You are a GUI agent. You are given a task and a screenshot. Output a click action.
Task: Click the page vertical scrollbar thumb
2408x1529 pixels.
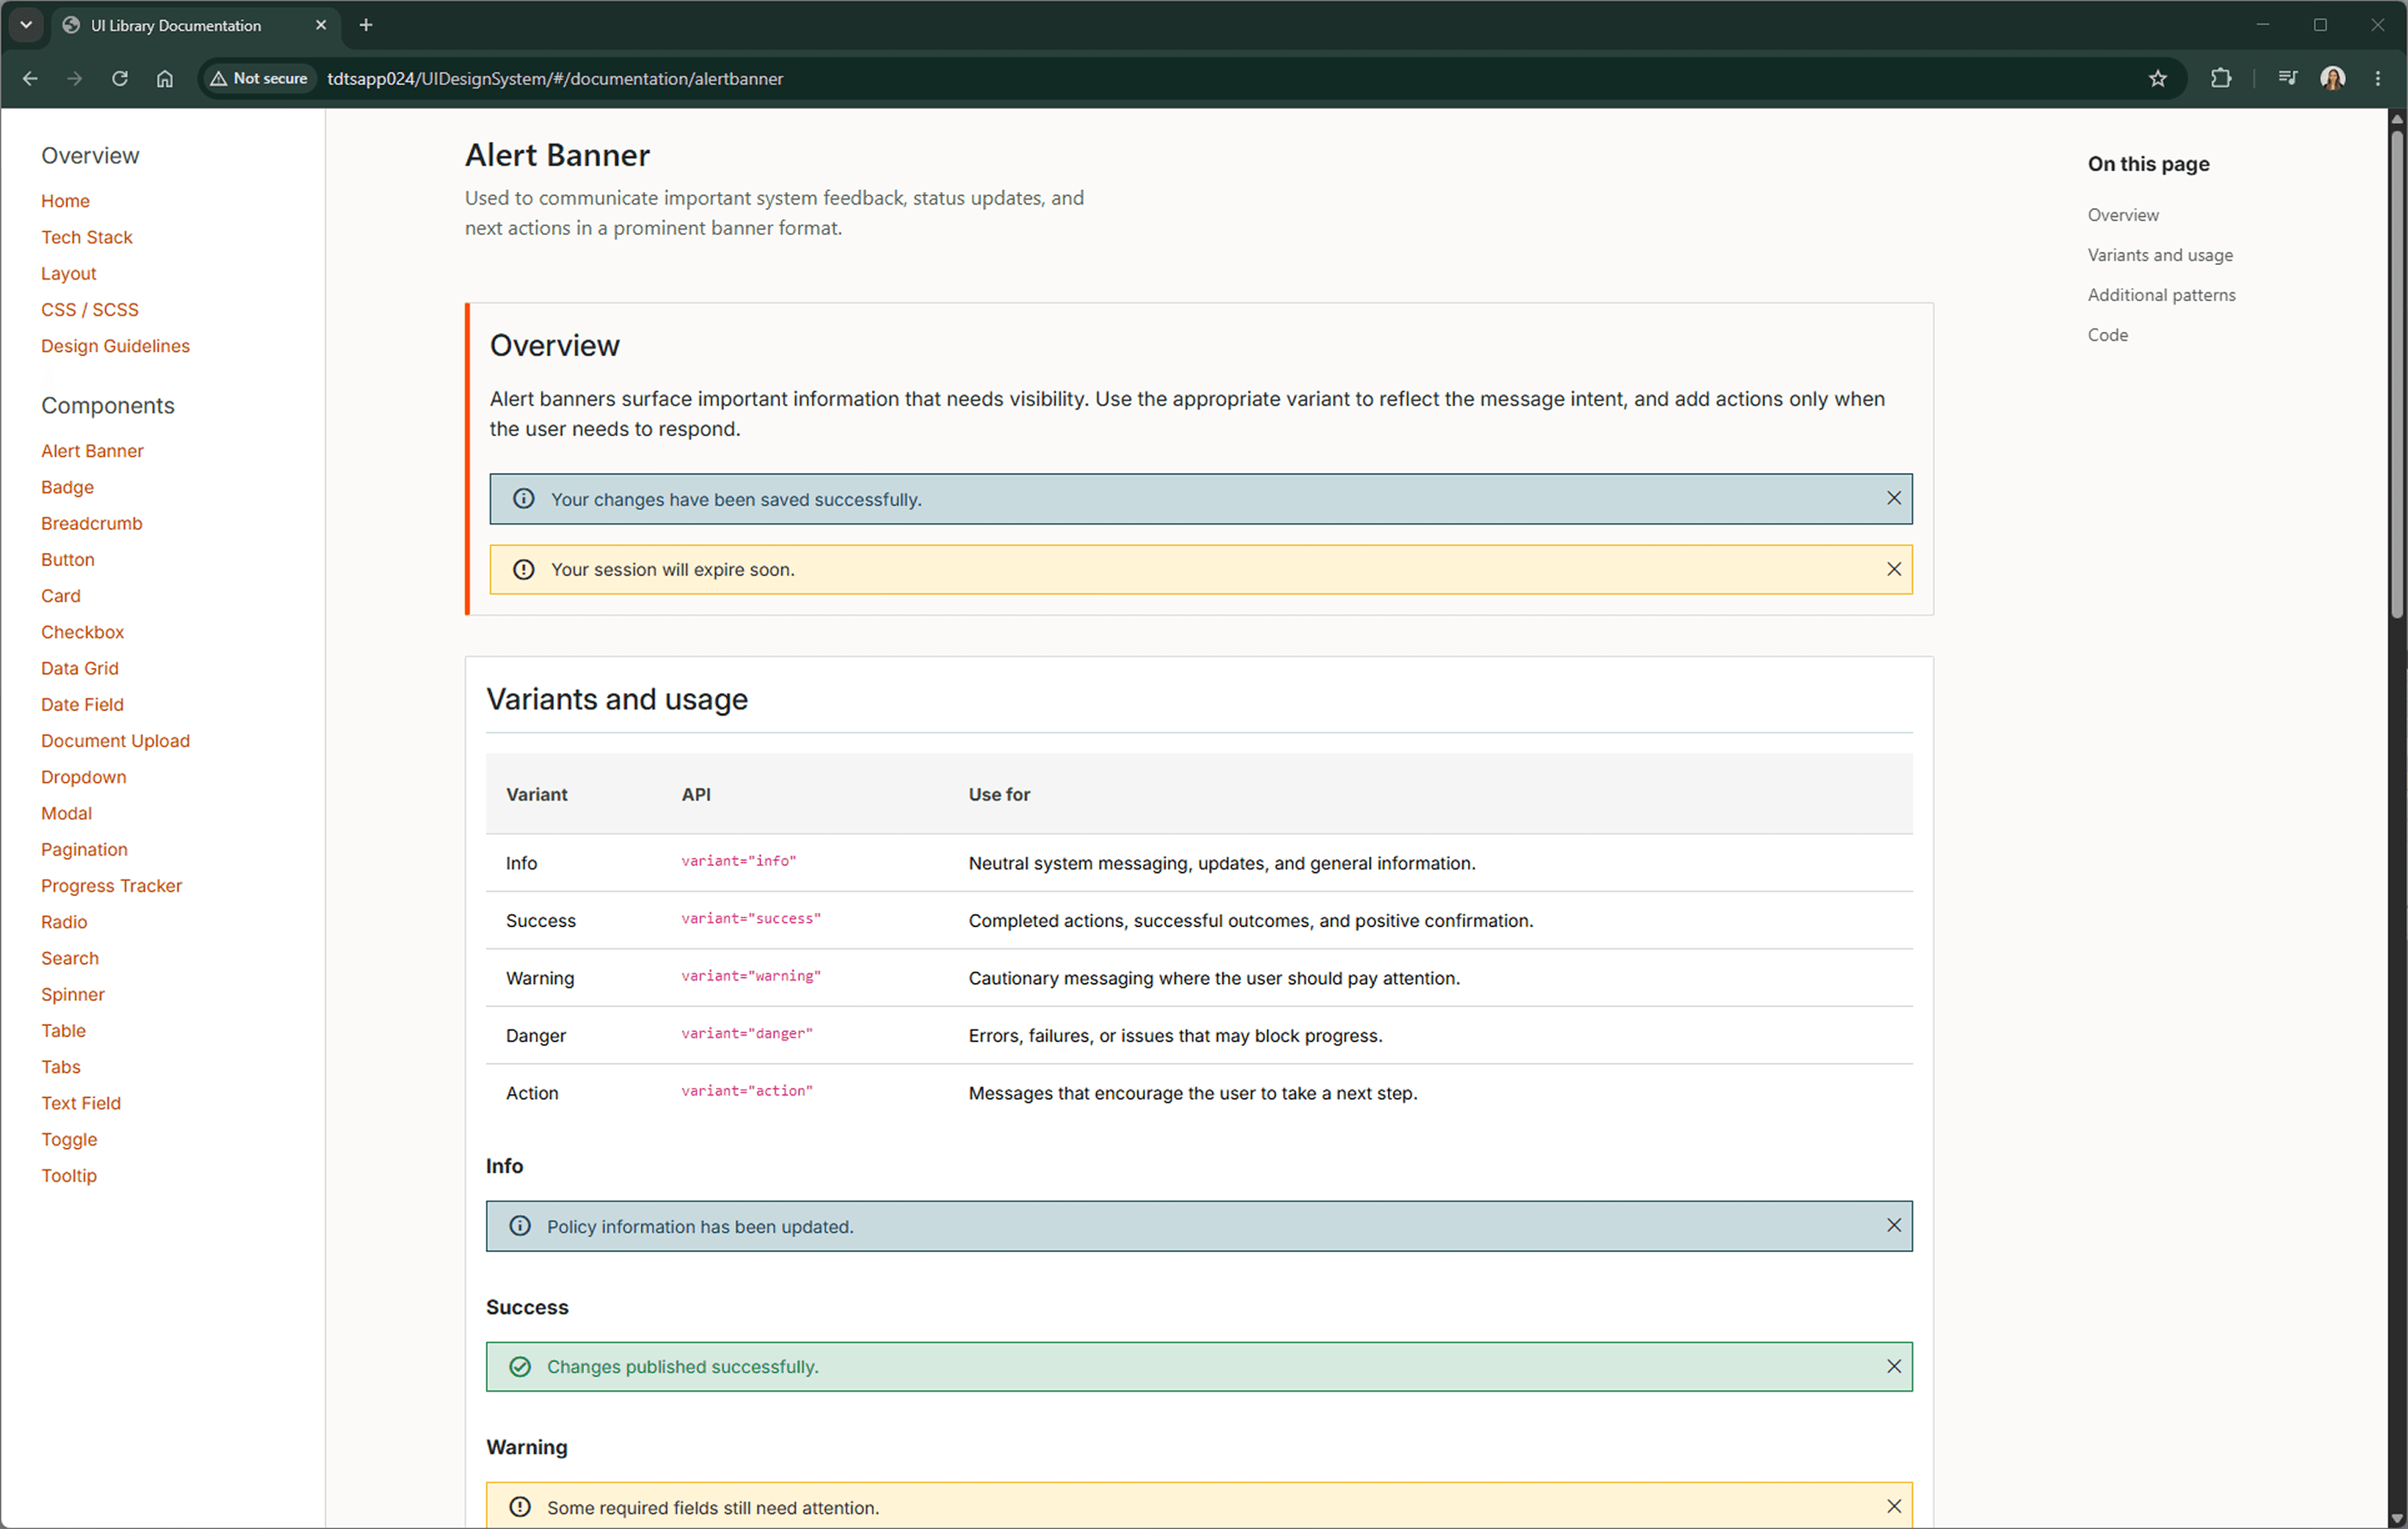pos(2396,375)
